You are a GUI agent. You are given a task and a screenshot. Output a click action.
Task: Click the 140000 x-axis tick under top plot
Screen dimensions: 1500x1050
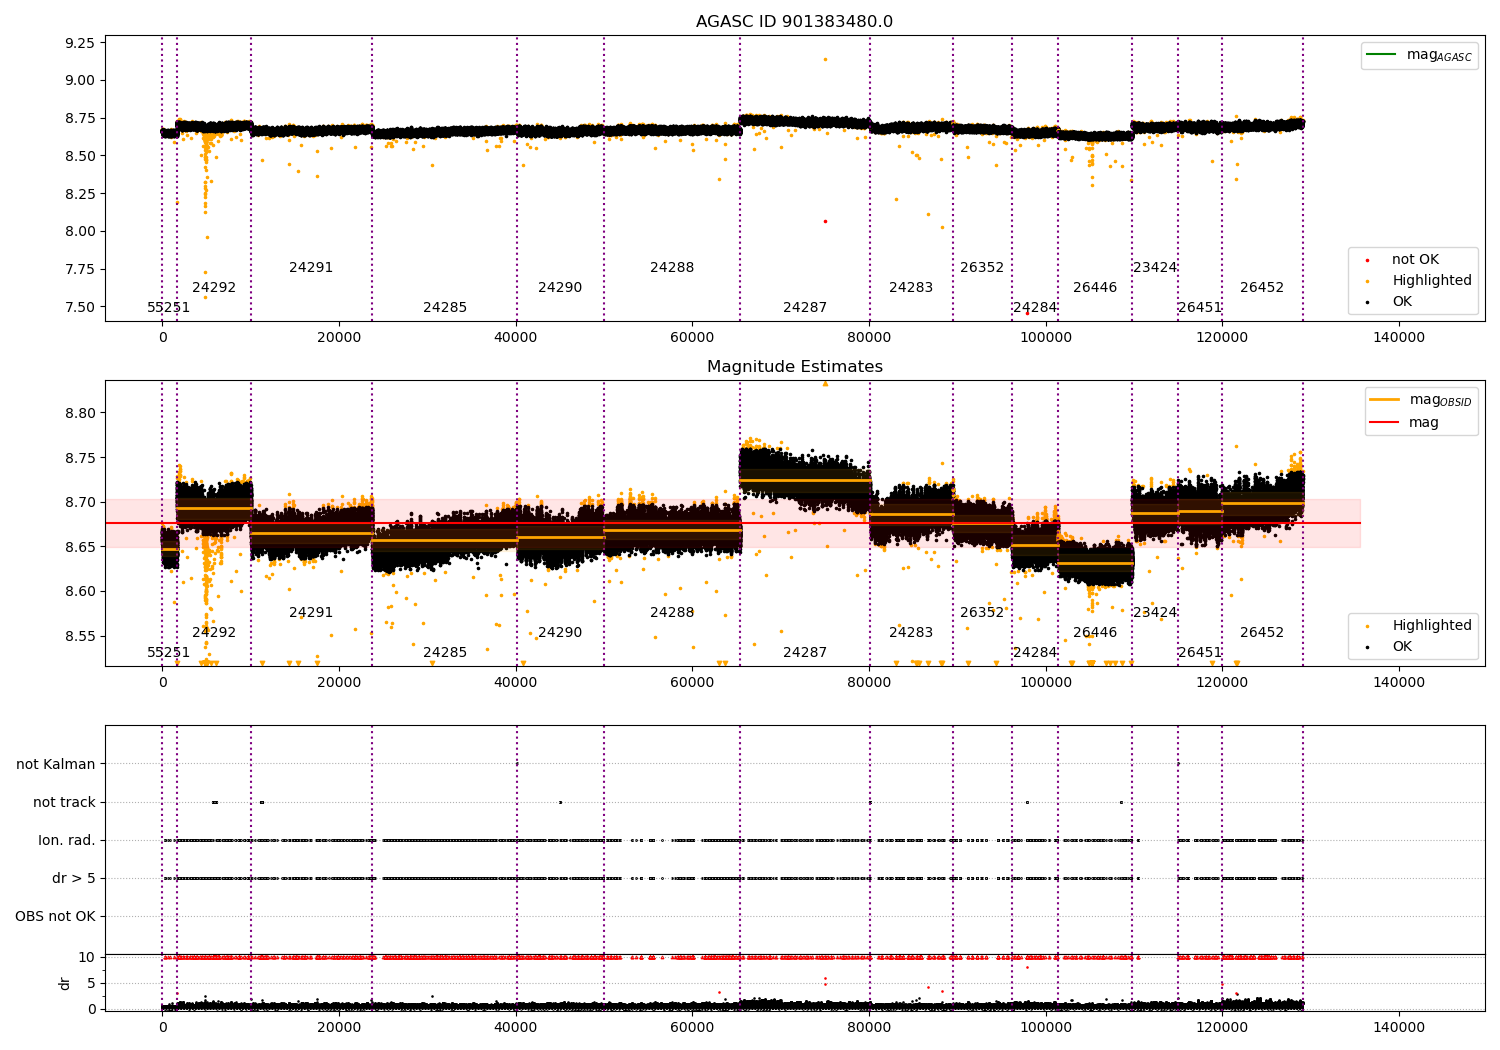(1399, 338)
